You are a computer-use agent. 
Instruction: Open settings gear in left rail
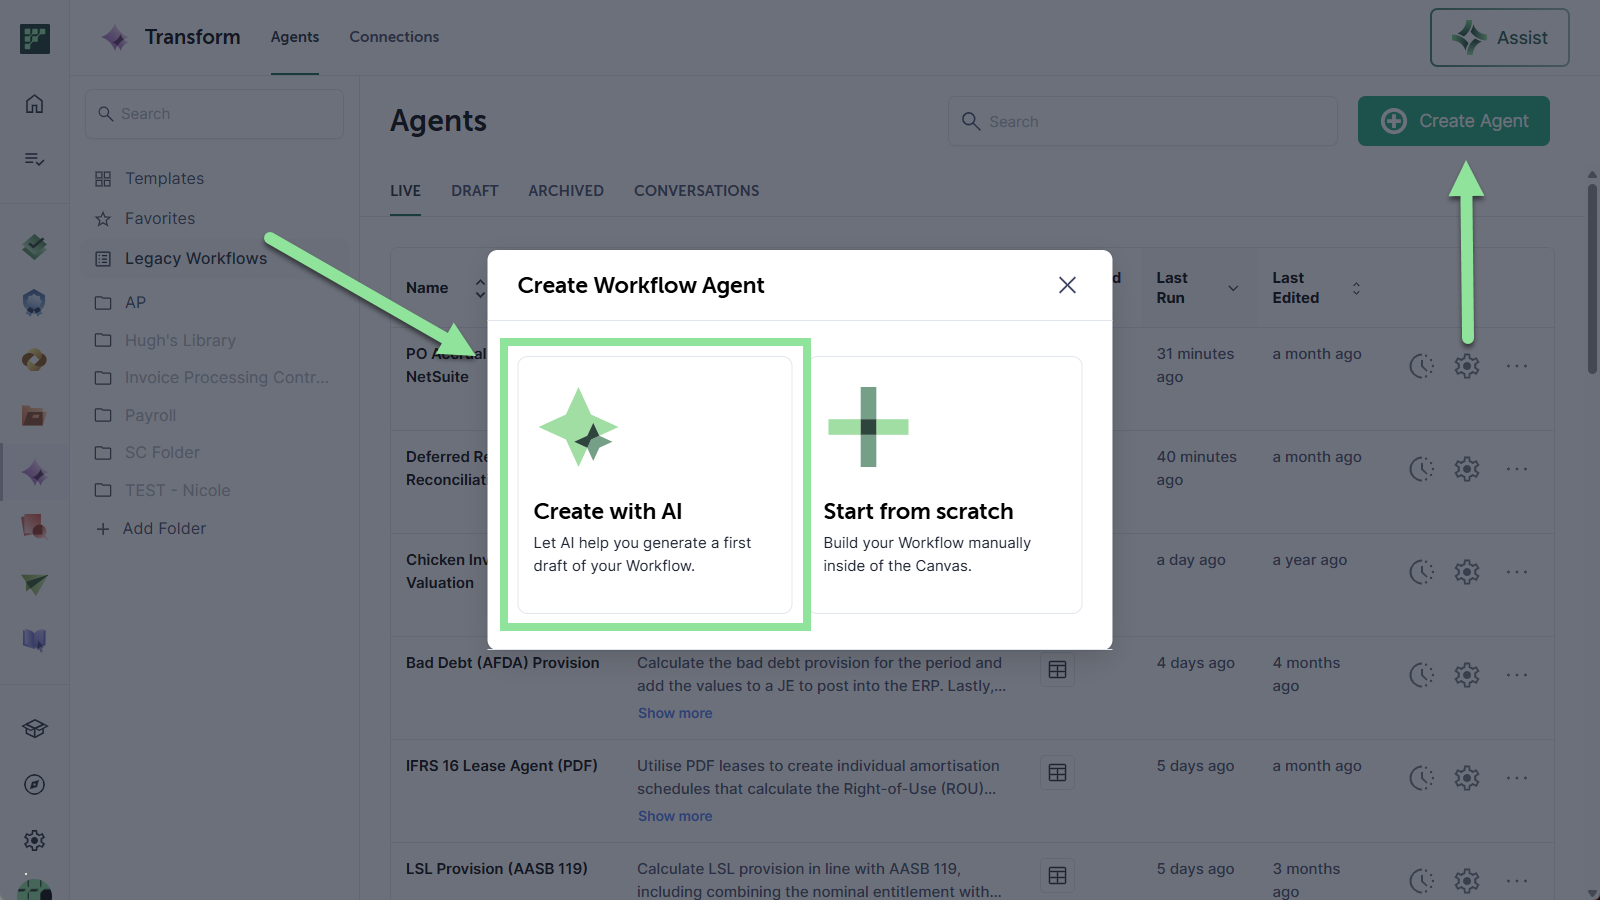click(34, 841)
